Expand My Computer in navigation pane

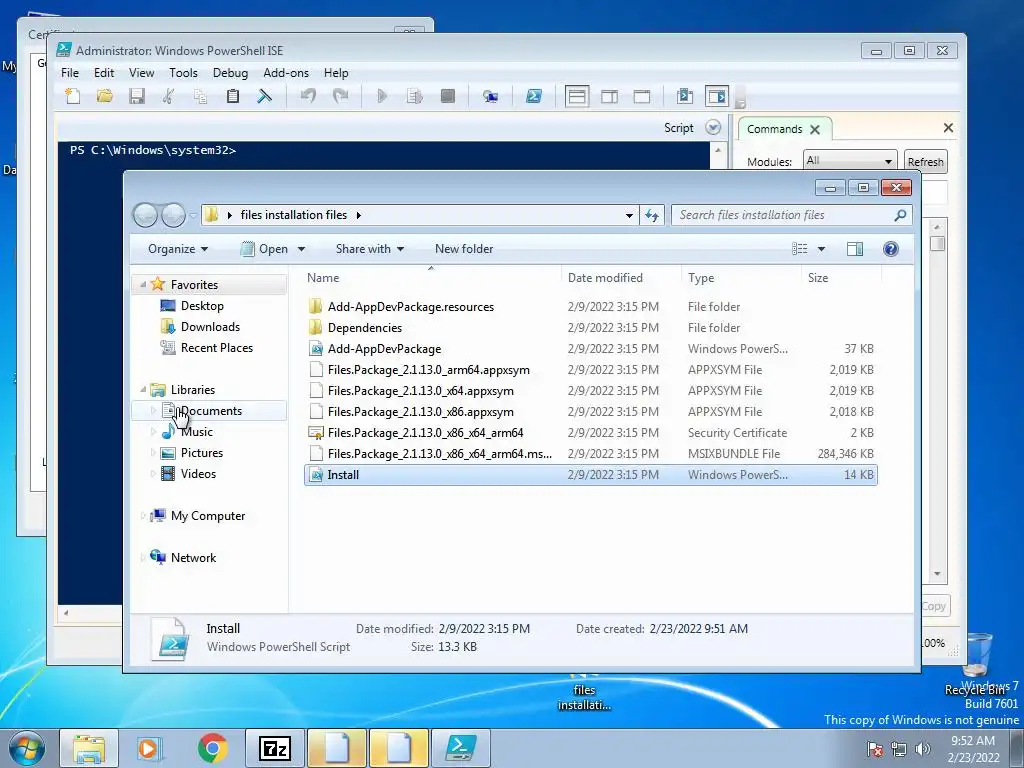(144, 516)
